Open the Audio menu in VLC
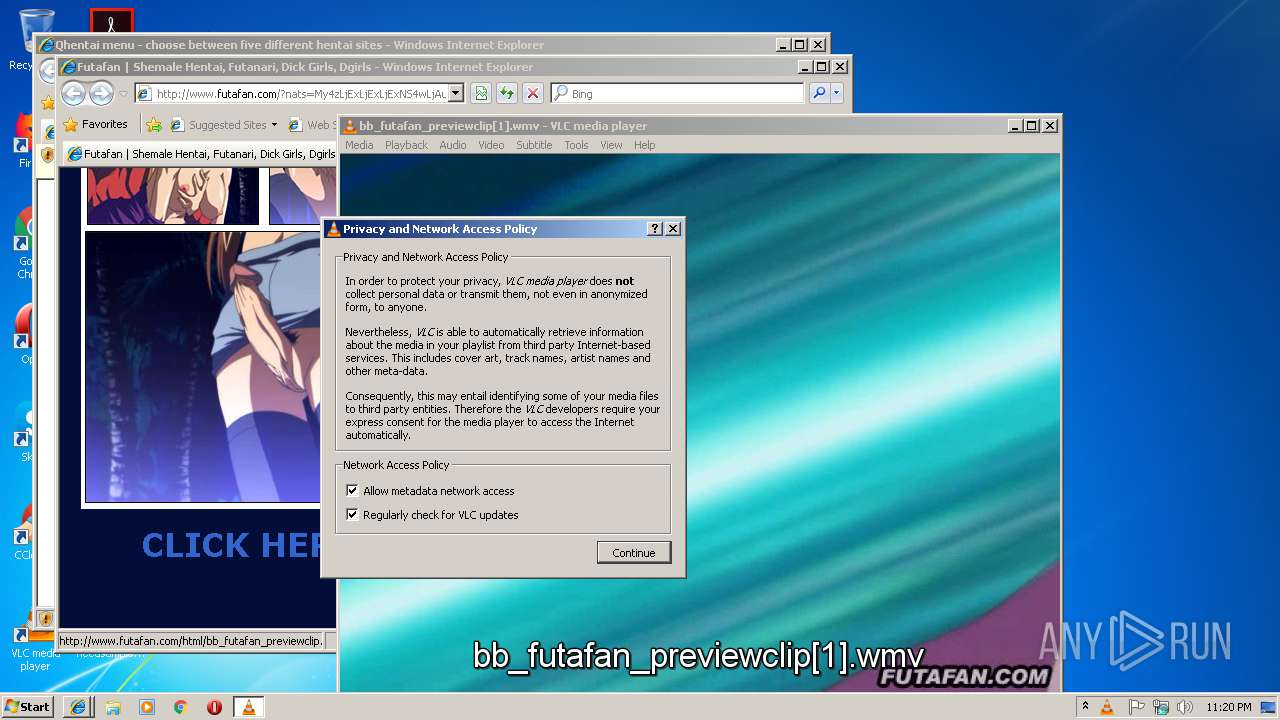This screenshot has height=720, width=1280. (x=453, y=145)
